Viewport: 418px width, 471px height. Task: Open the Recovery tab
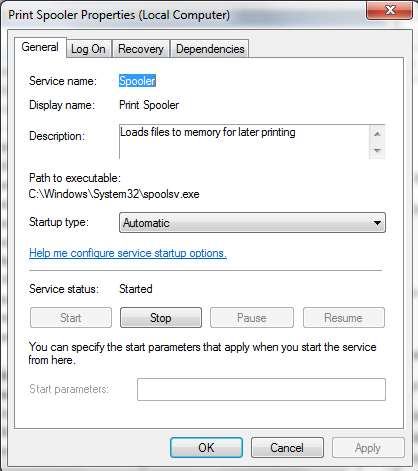[141, 49]
